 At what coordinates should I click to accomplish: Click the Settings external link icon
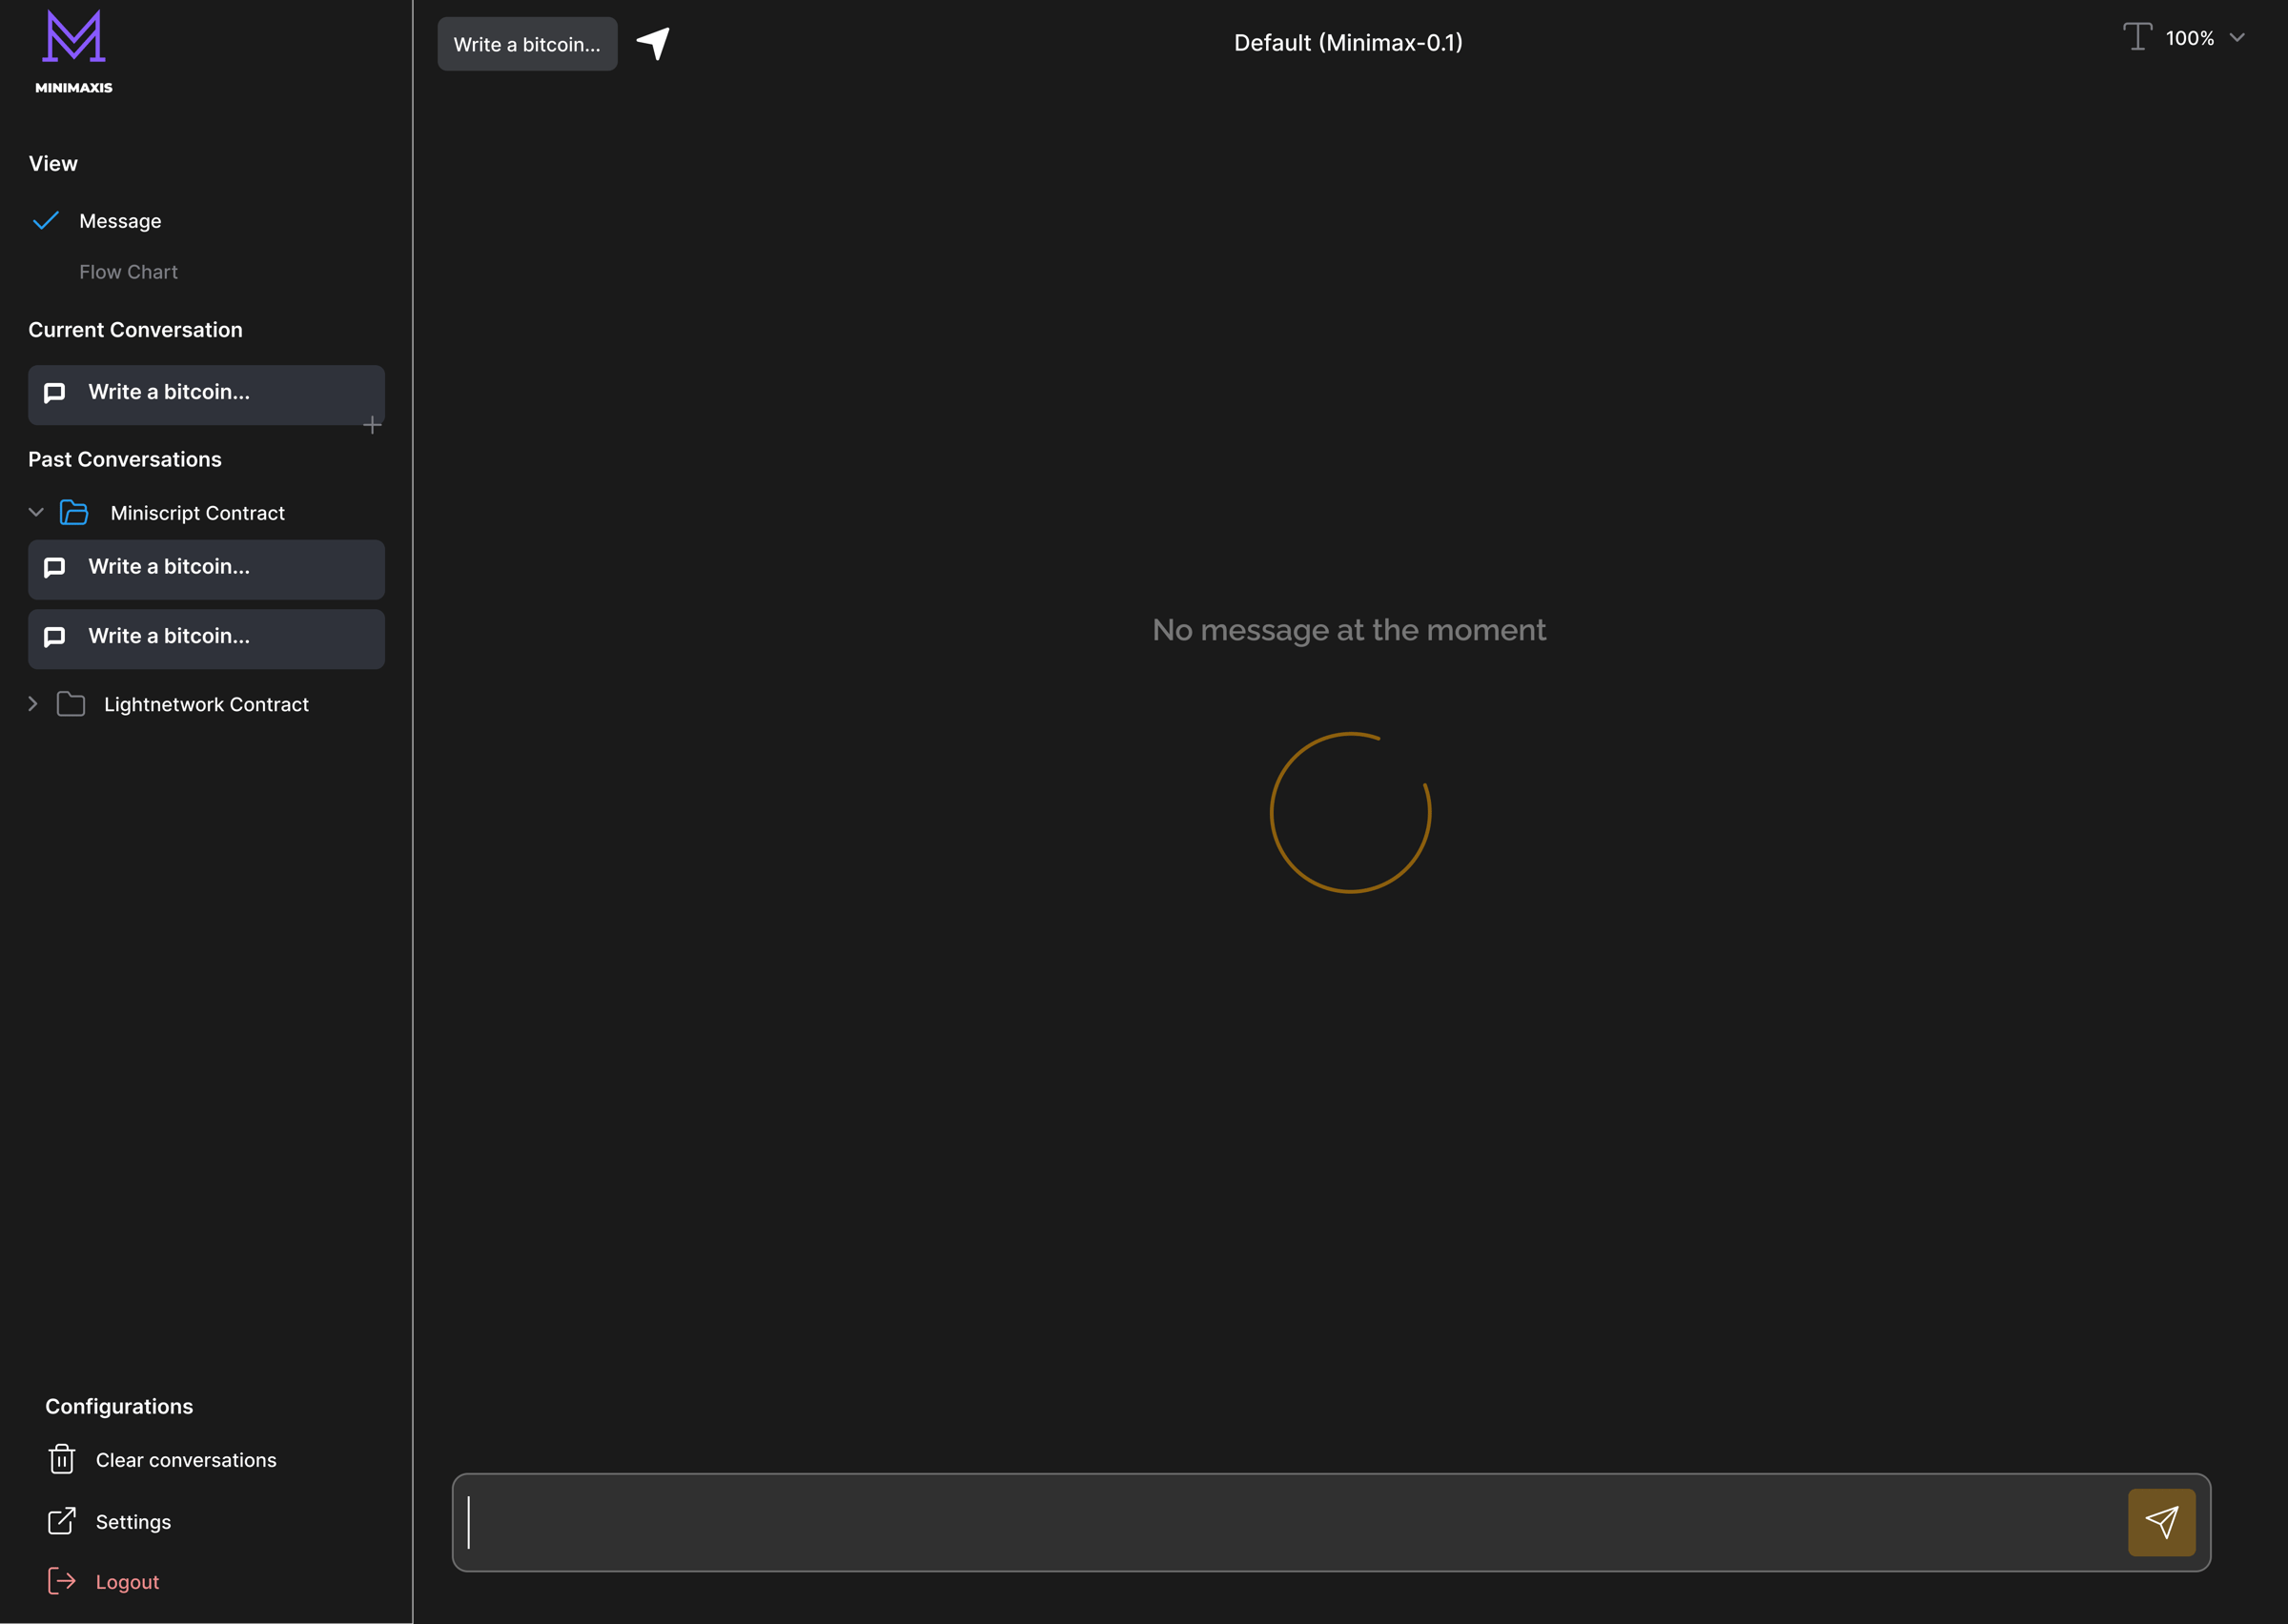tap(62, 1521)
